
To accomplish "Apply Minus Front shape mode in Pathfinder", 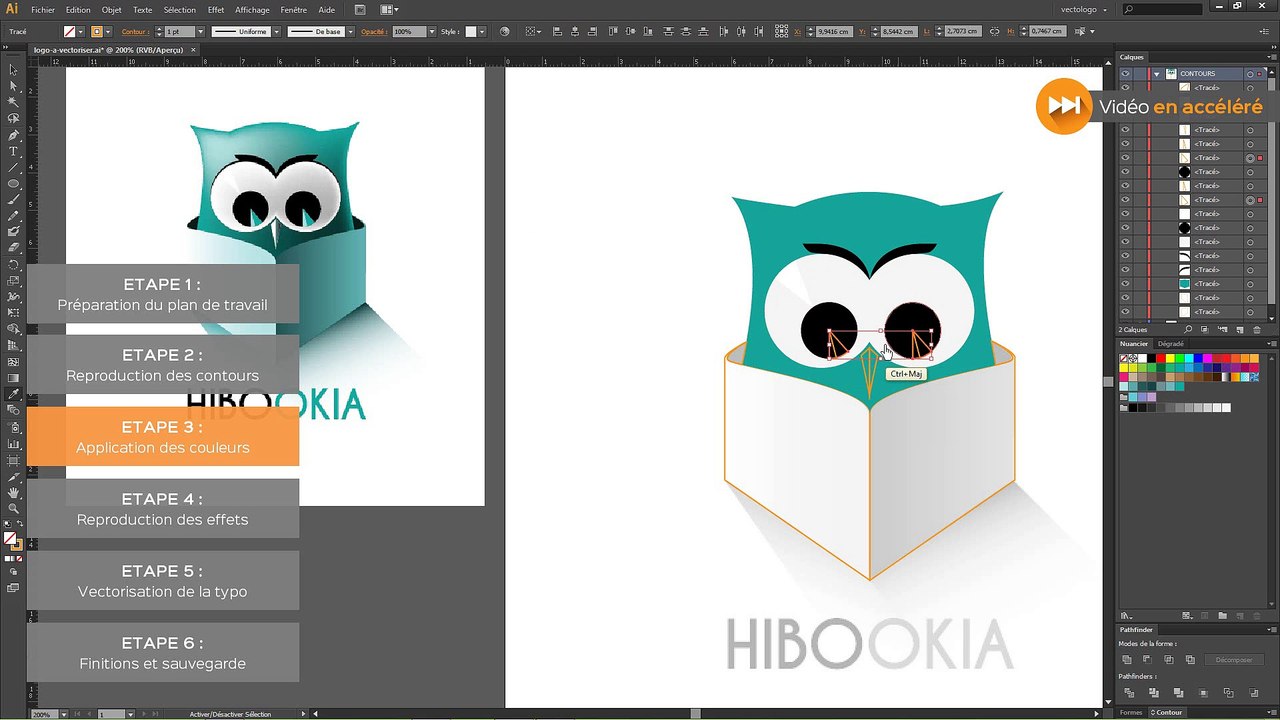I will click(x=1148, y=660).
